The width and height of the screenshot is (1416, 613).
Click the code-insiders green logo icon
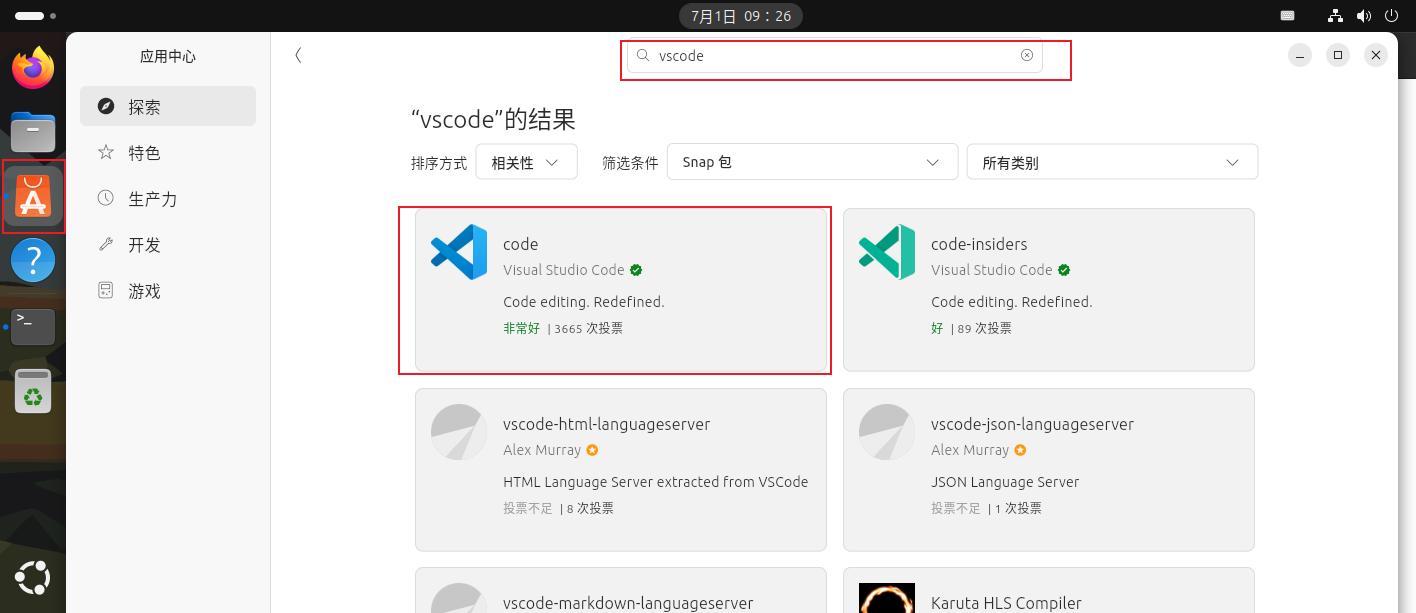pyautogui.click(x=887, y=252)
